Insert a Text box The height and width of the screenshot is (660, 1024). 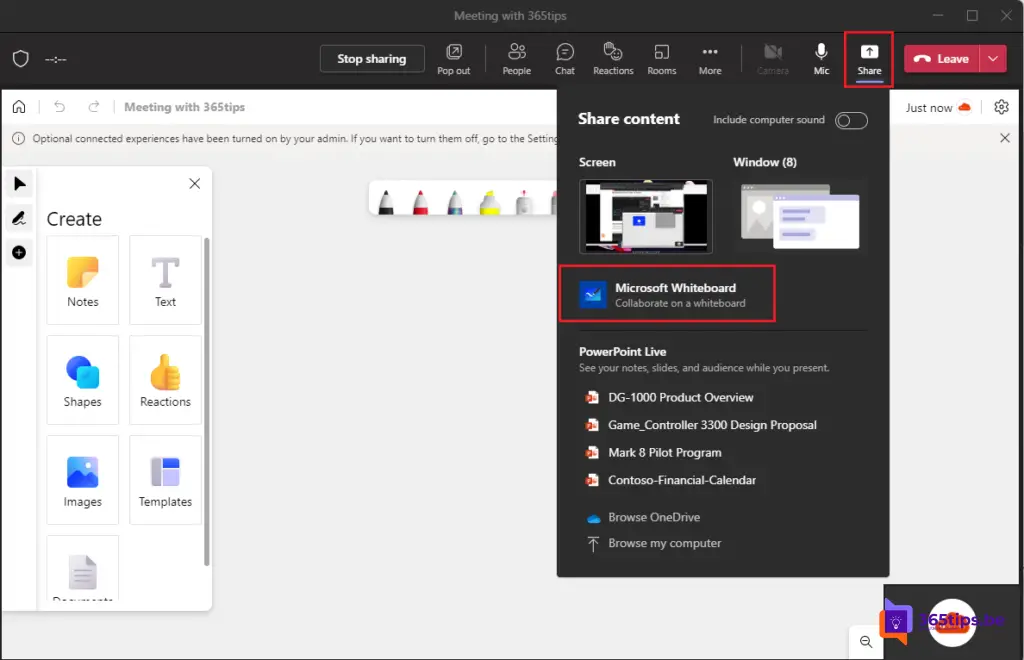pos(165,280)
